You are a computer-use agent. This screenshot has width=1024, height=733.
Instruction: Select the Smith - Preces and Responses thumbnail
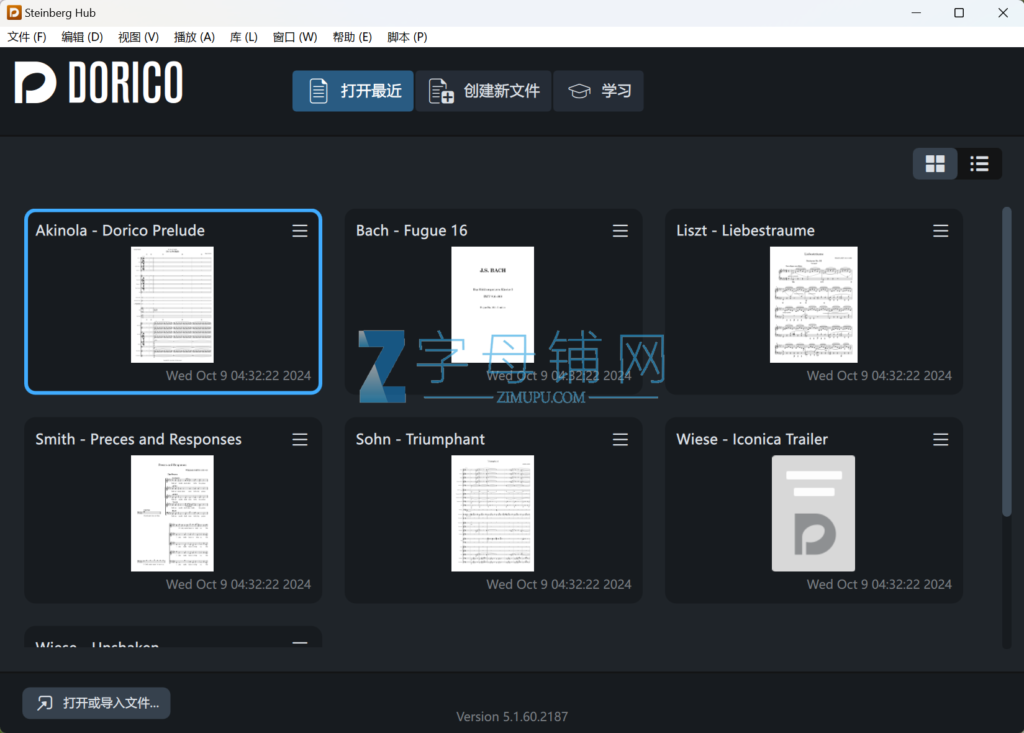pos(172,513)
